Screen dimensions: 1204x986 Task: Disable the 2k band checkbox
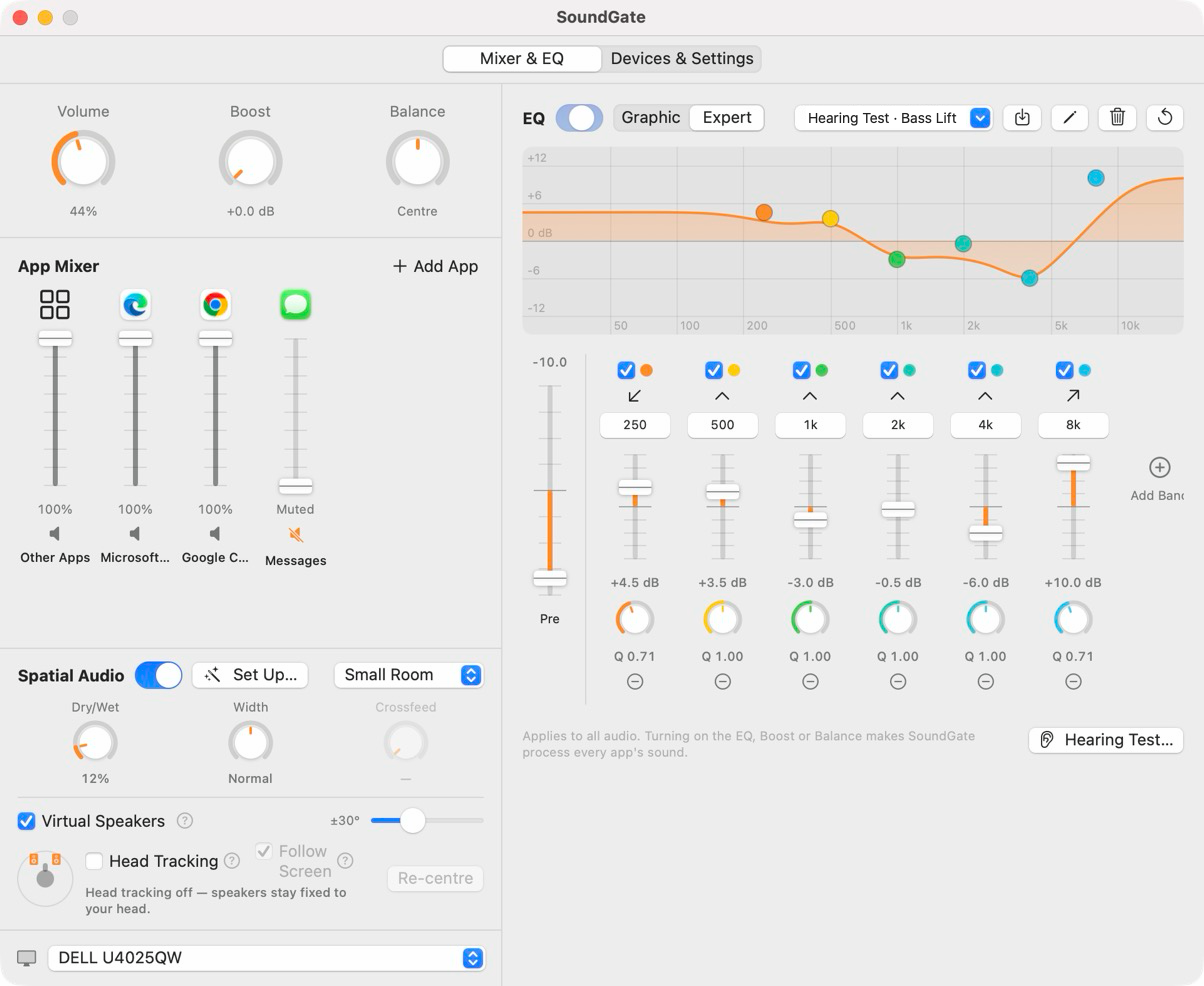pyautogui.click(x=889, y=370)
